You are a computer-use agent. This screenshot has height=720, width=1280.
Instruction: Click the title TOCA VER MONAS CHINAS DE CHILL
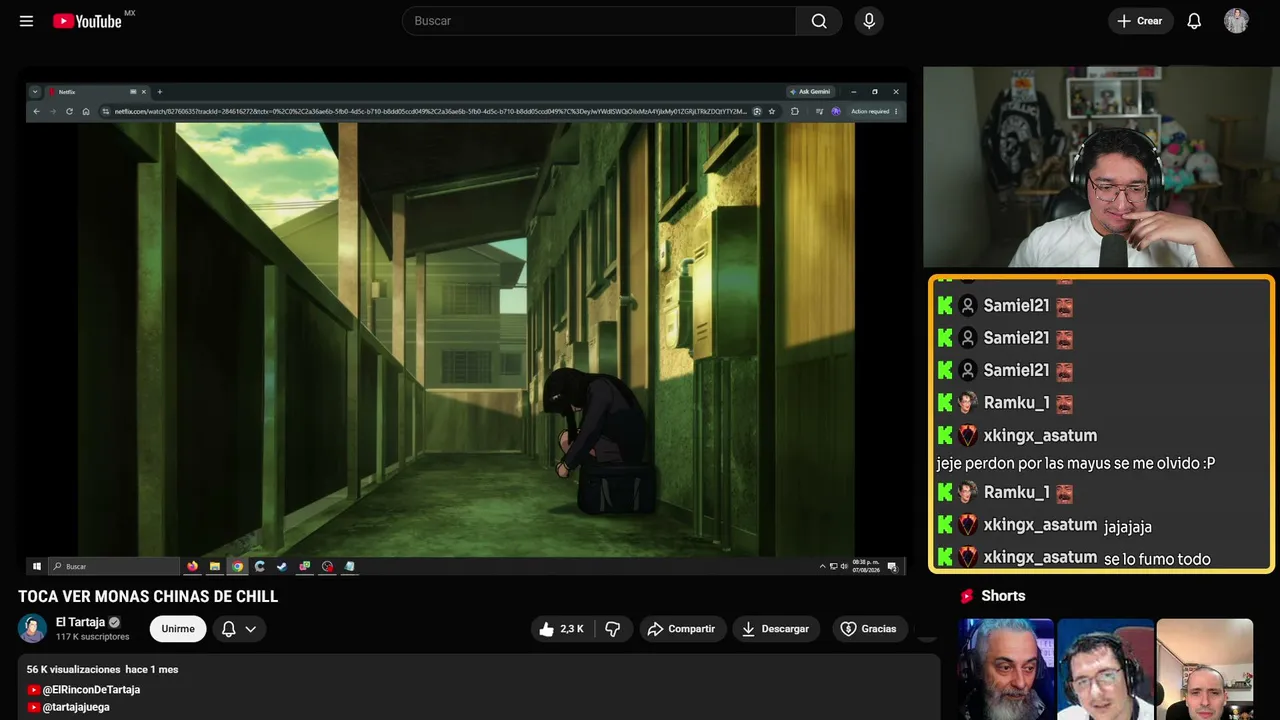pos(148,597)
